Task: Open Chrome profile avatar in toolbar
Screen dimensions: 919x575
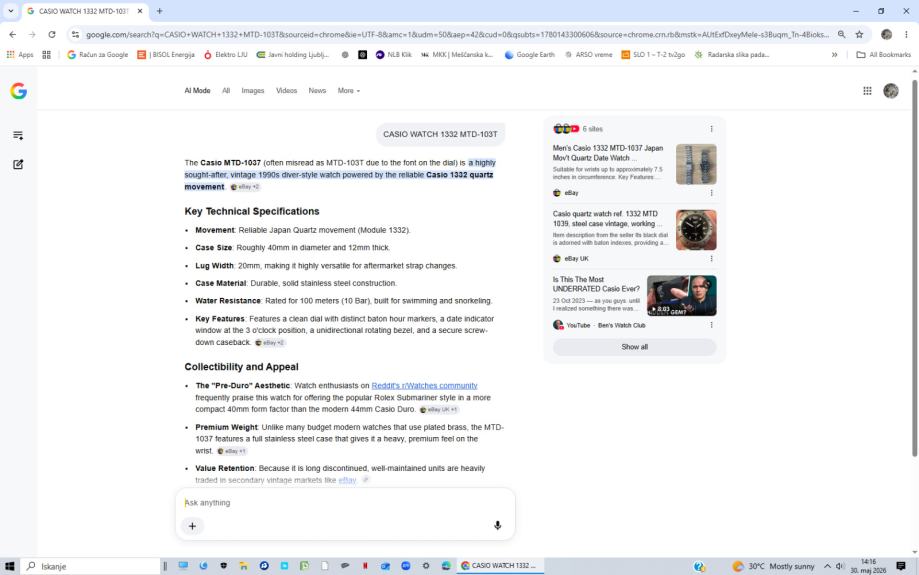Action: click(x=886, y=35)
